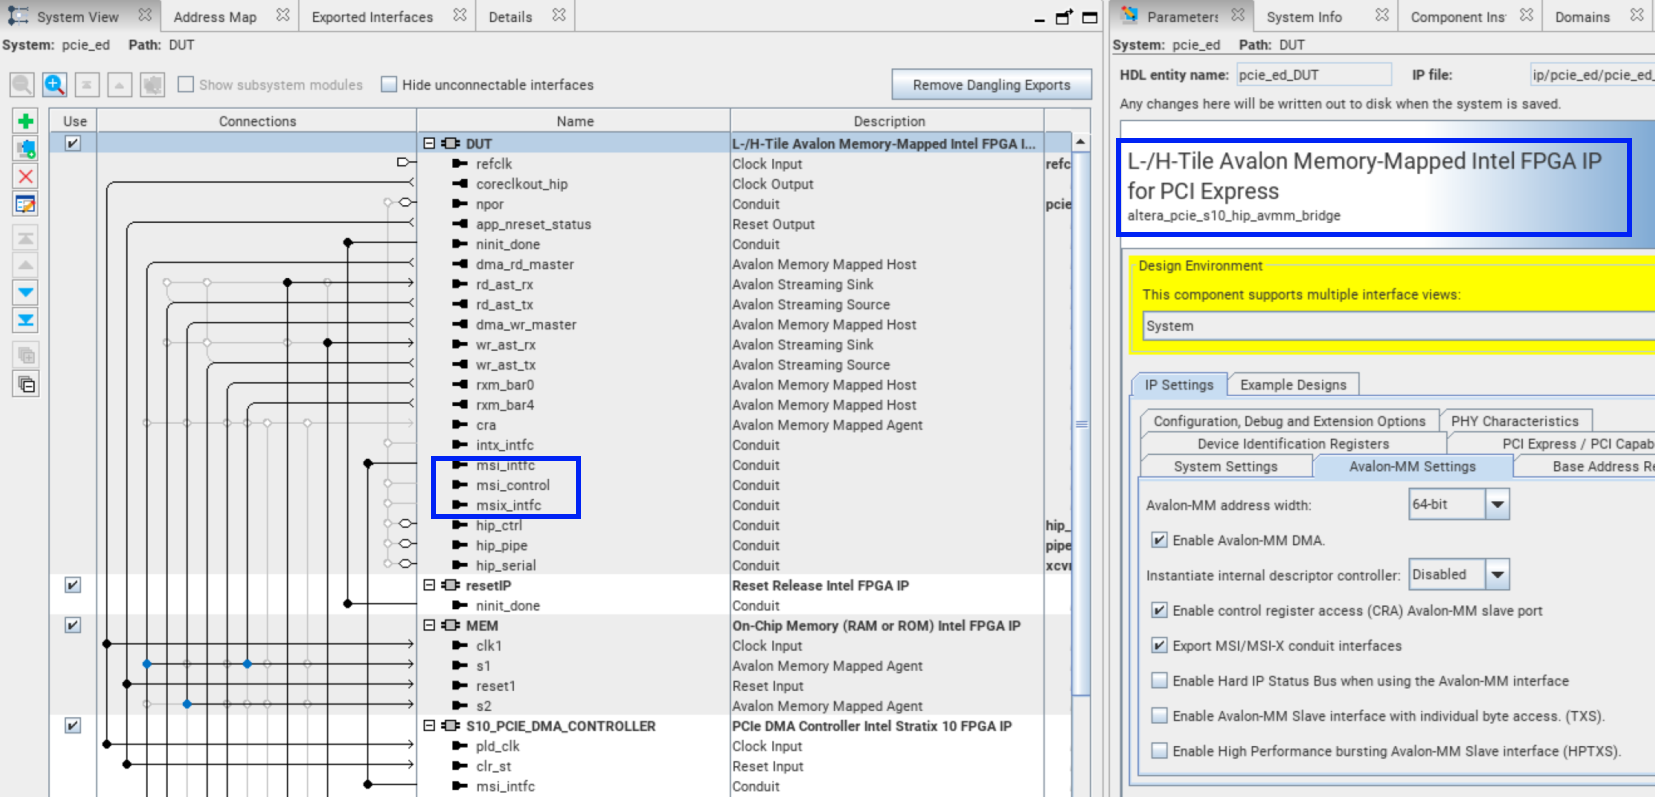Collapse the S10_PCIE_DMA_CONTROLLER tree node
Viewport: 1655px width, 797px height.
coord(429,725)
